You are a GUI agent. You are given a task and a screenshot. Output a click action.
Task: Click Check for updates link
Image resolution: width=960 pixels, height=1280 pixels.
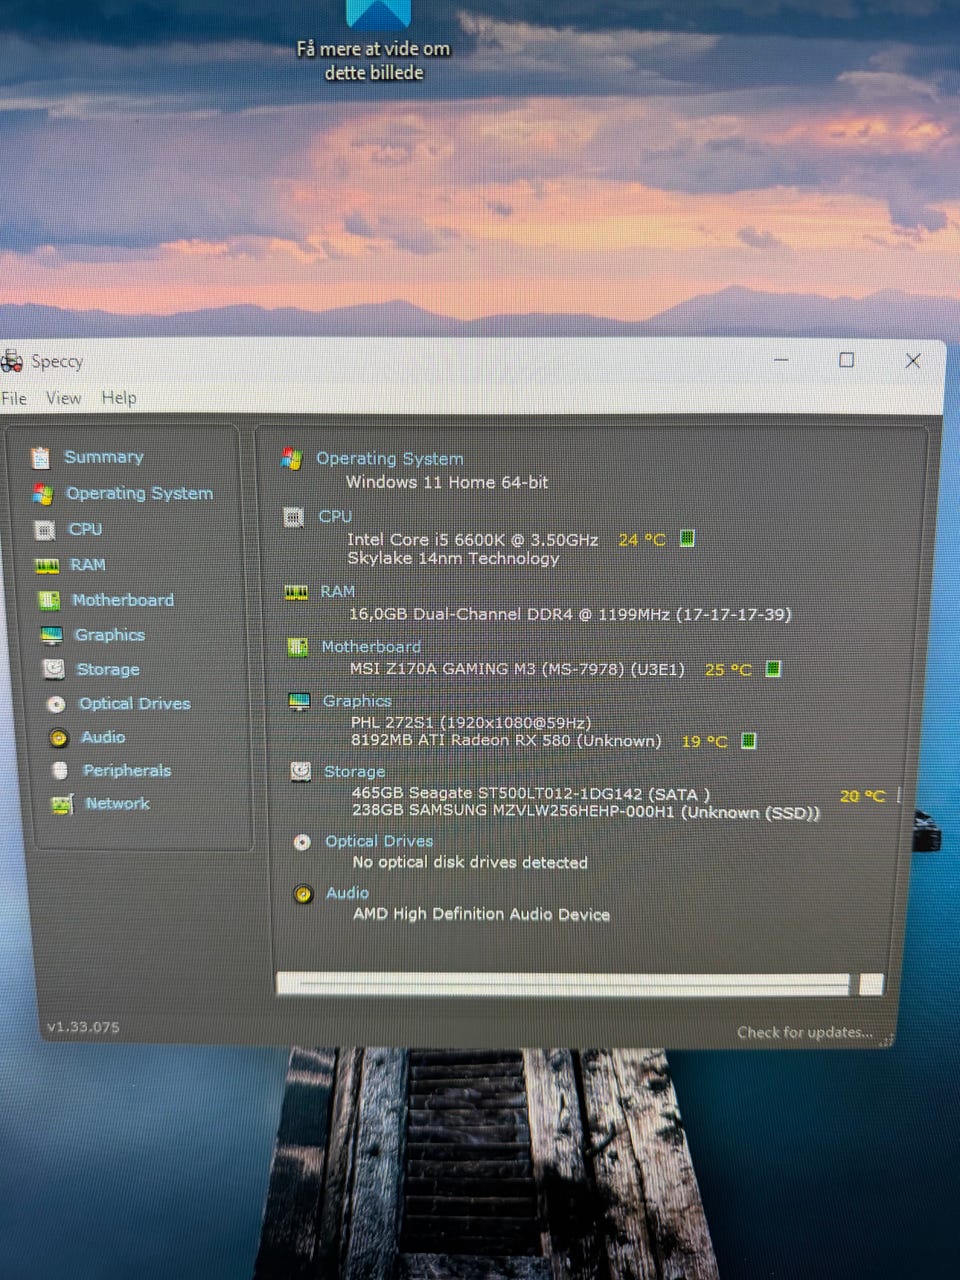click(805, 1032)
